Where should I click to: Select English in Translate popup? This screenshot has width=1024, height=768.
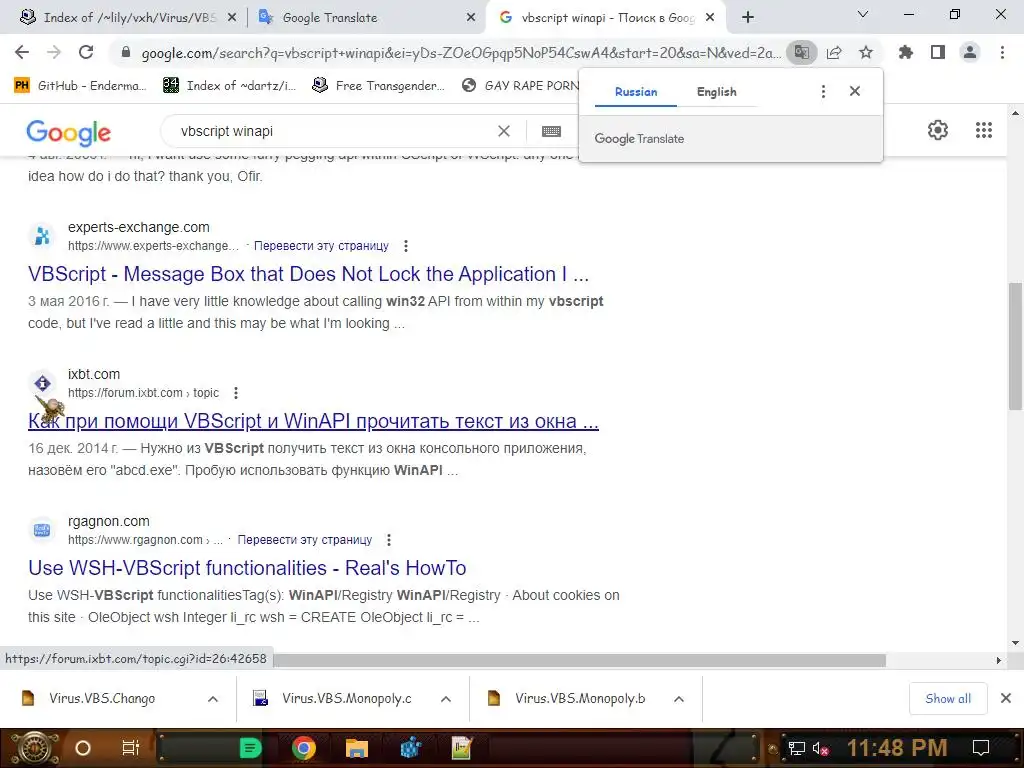tap(716, 92)
